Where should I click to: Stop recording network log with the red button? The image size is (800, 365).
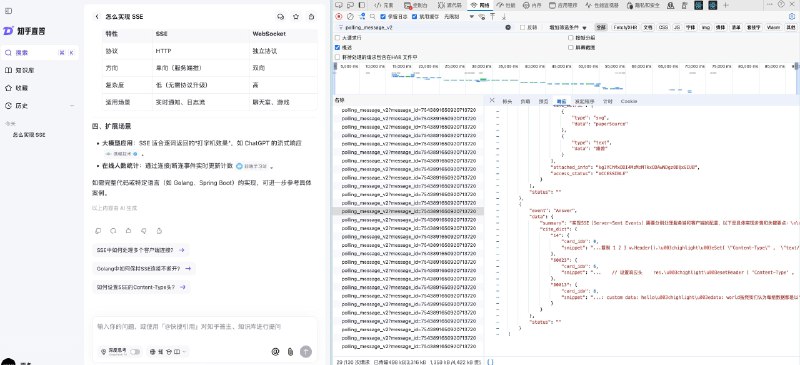[x=339, y=16]
